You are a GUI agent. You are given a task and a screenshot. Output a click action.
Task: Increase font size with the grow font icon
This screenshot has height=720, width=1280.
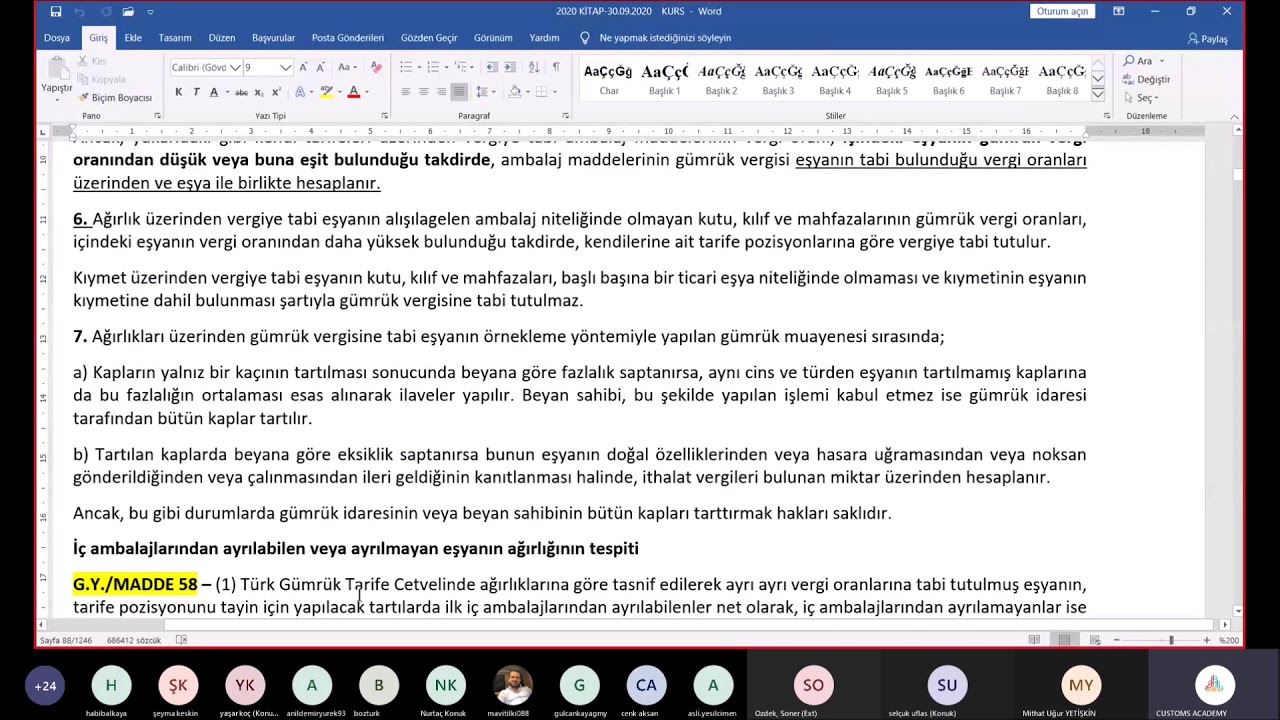[x=305, y=67]
